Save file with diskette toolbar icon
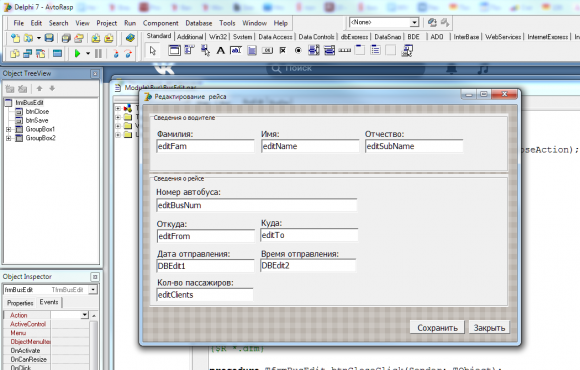Screen dimensions: 580x370 [49, 38]
